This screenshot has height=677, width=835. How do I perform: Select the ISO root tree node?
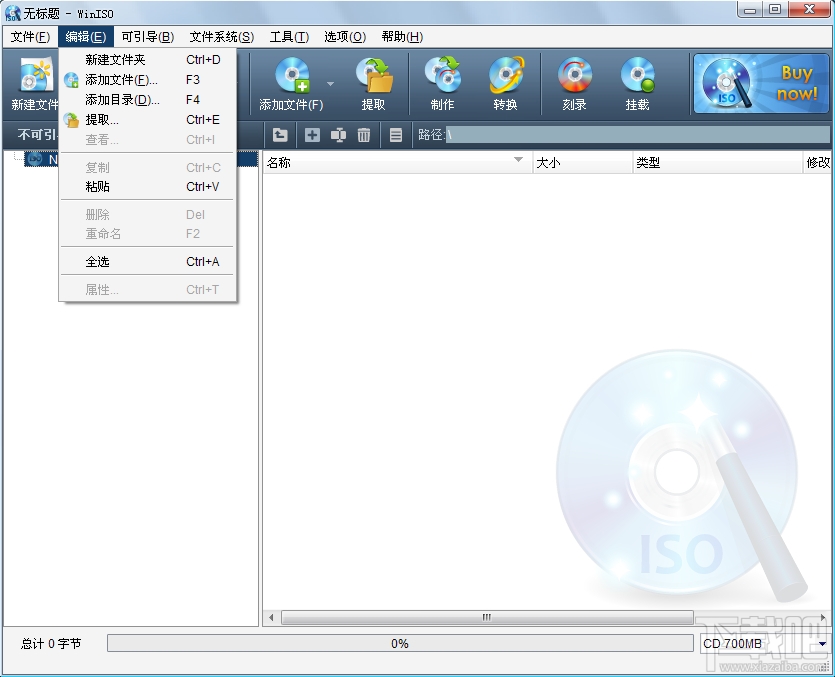(42, 159)
